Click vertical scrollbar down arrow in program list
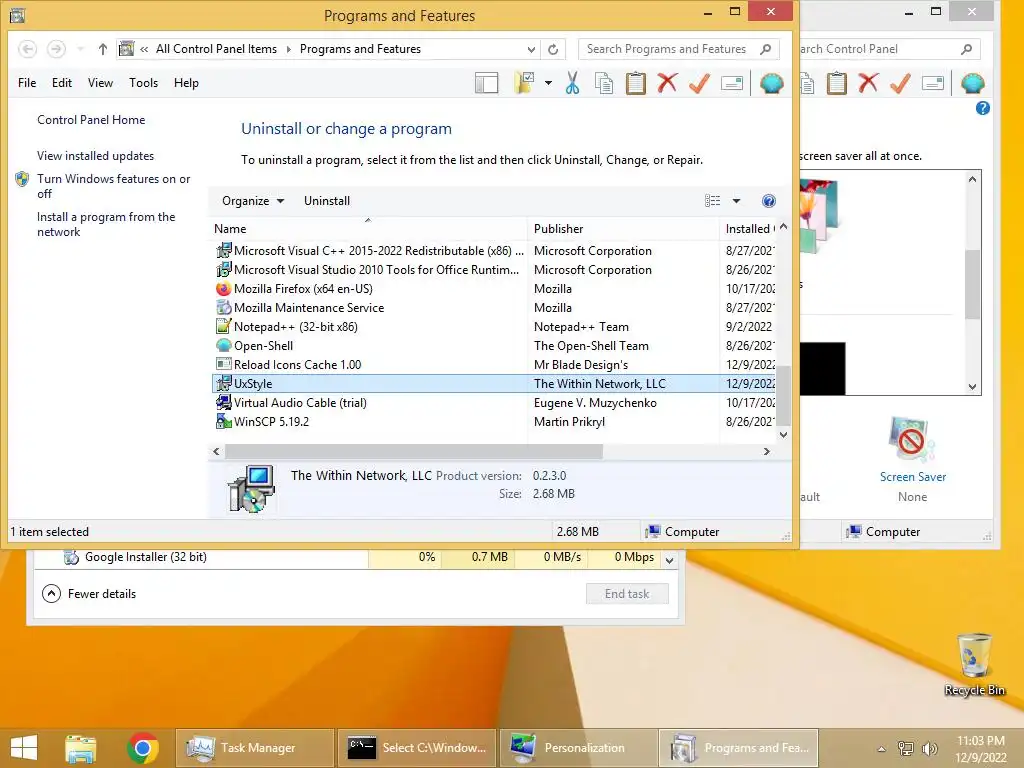The width and height of the screenshot is (1024, 768). 783,435
